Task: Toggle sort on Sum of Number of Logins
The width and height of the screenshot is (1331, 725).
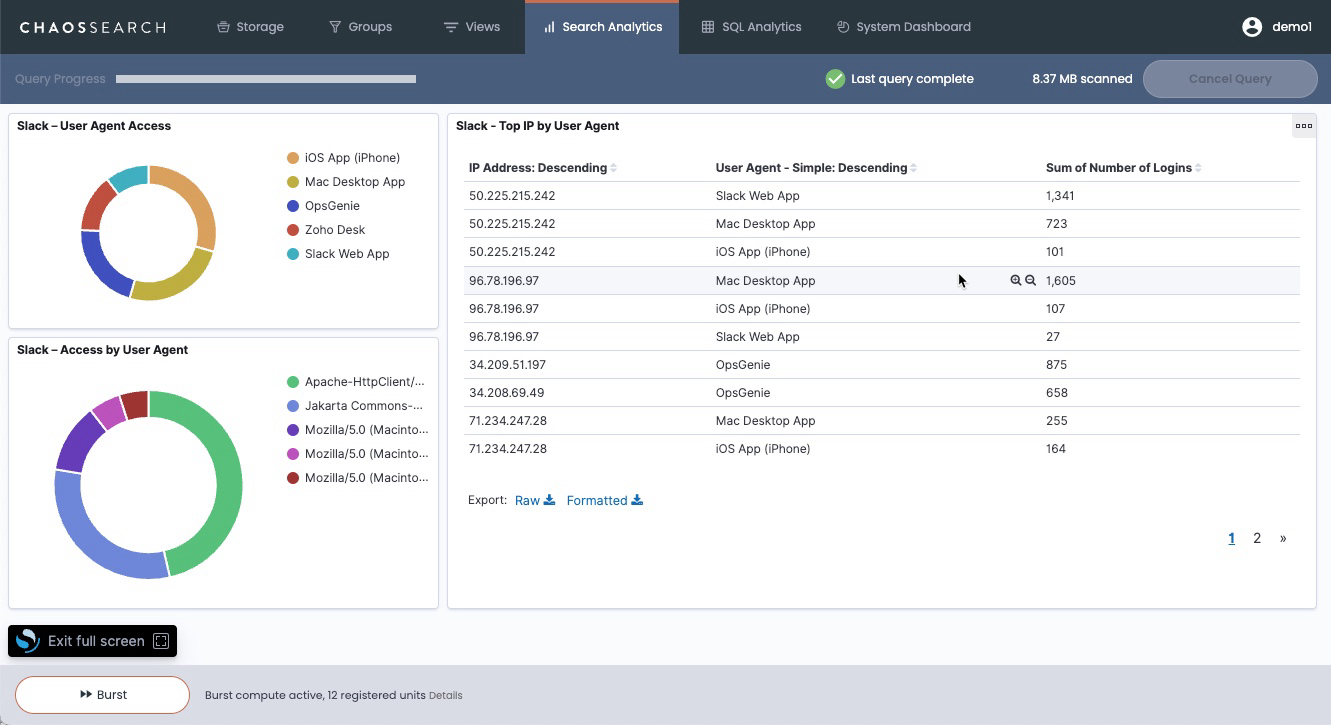Action: pyautogui.click(x=1198, y=167)
